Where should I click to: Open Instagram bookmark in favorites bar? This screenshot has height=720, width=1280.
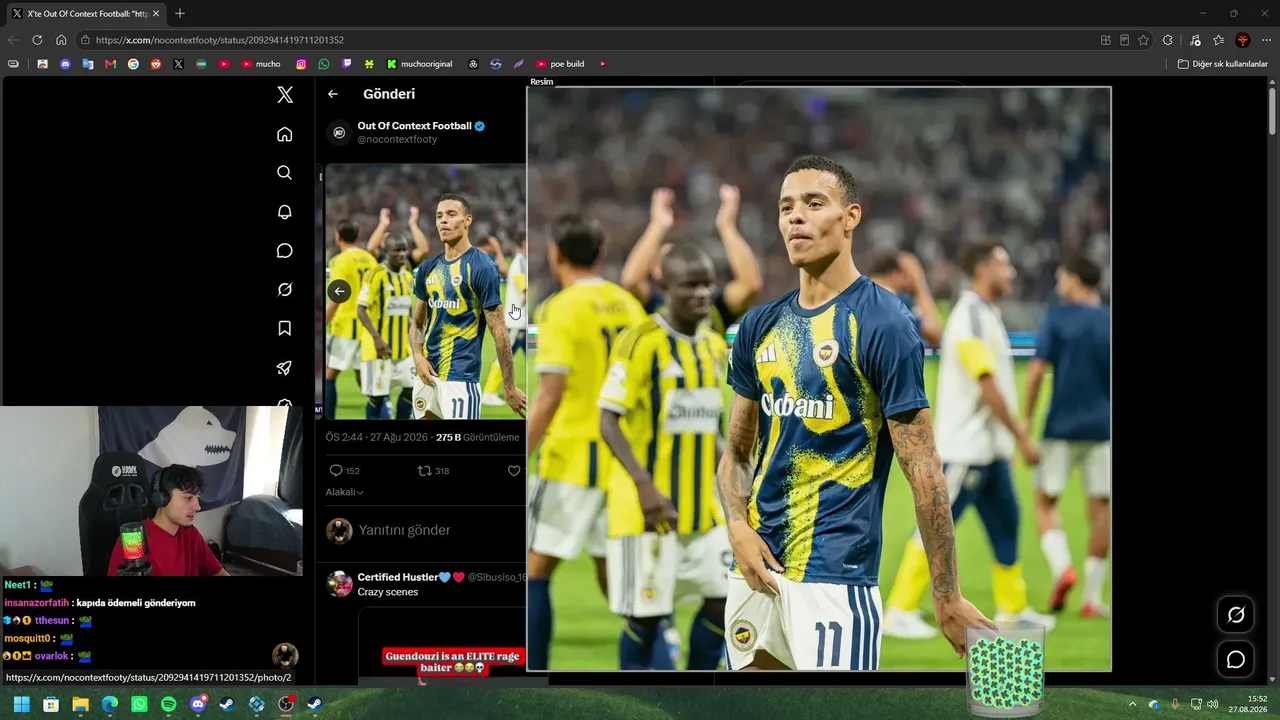(301, 64)
